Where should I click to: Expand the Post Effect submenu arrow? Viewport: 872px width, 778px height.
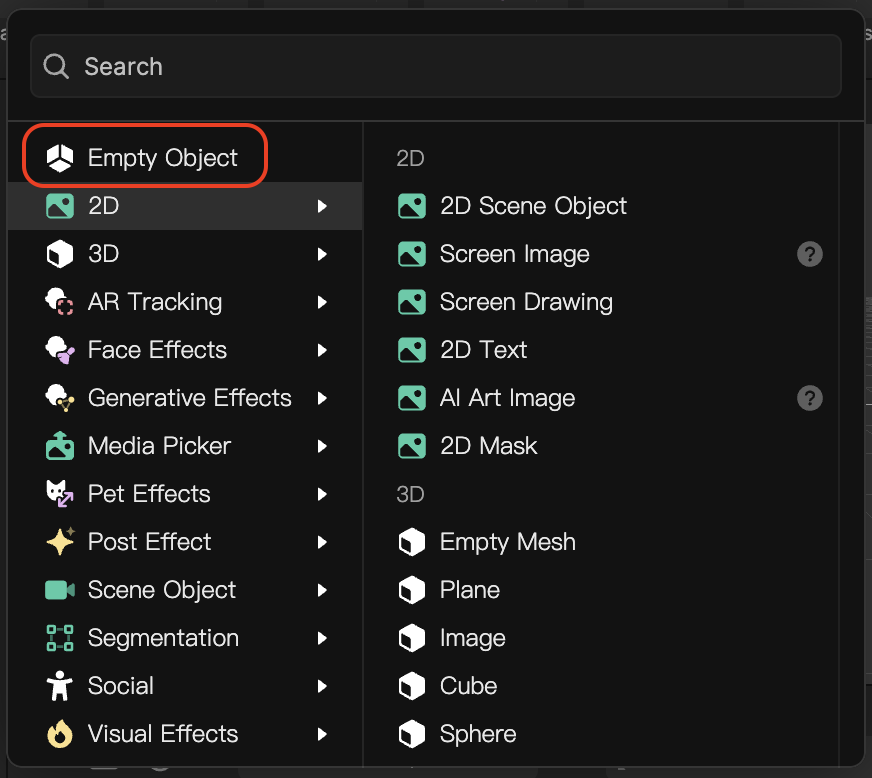point(321,542)
